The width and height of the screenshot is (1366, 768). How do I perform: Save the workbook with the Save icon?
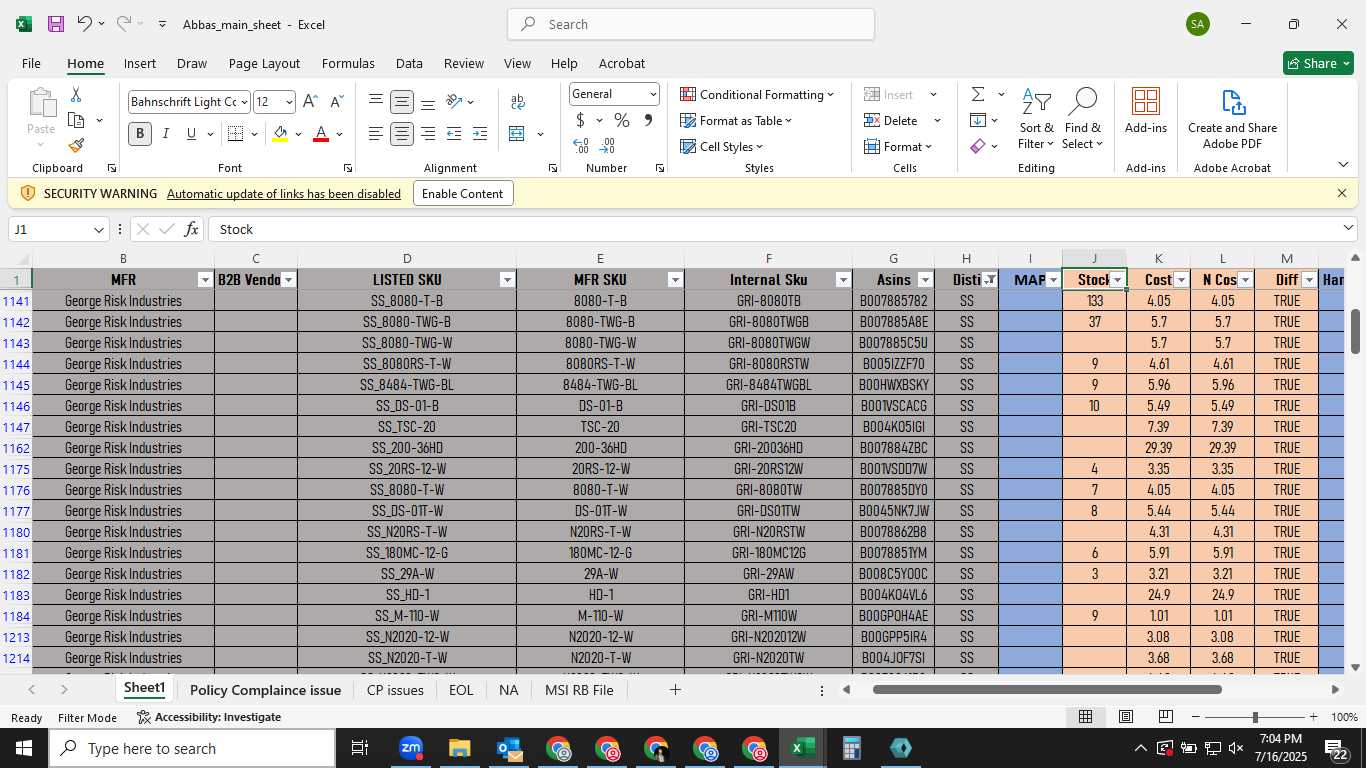[56, 24]
